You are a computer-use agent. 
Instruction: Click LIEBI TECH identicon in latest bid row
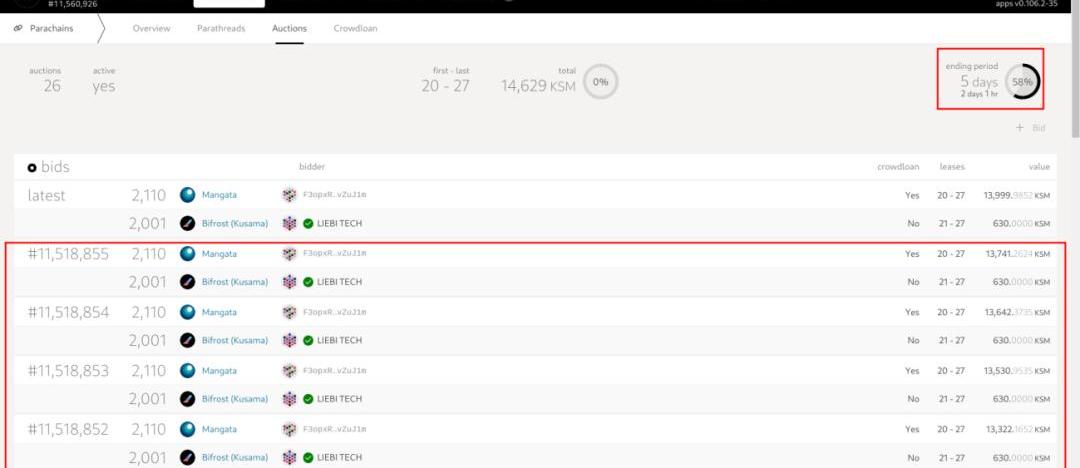pyautogui.click(x=290, y=224)
